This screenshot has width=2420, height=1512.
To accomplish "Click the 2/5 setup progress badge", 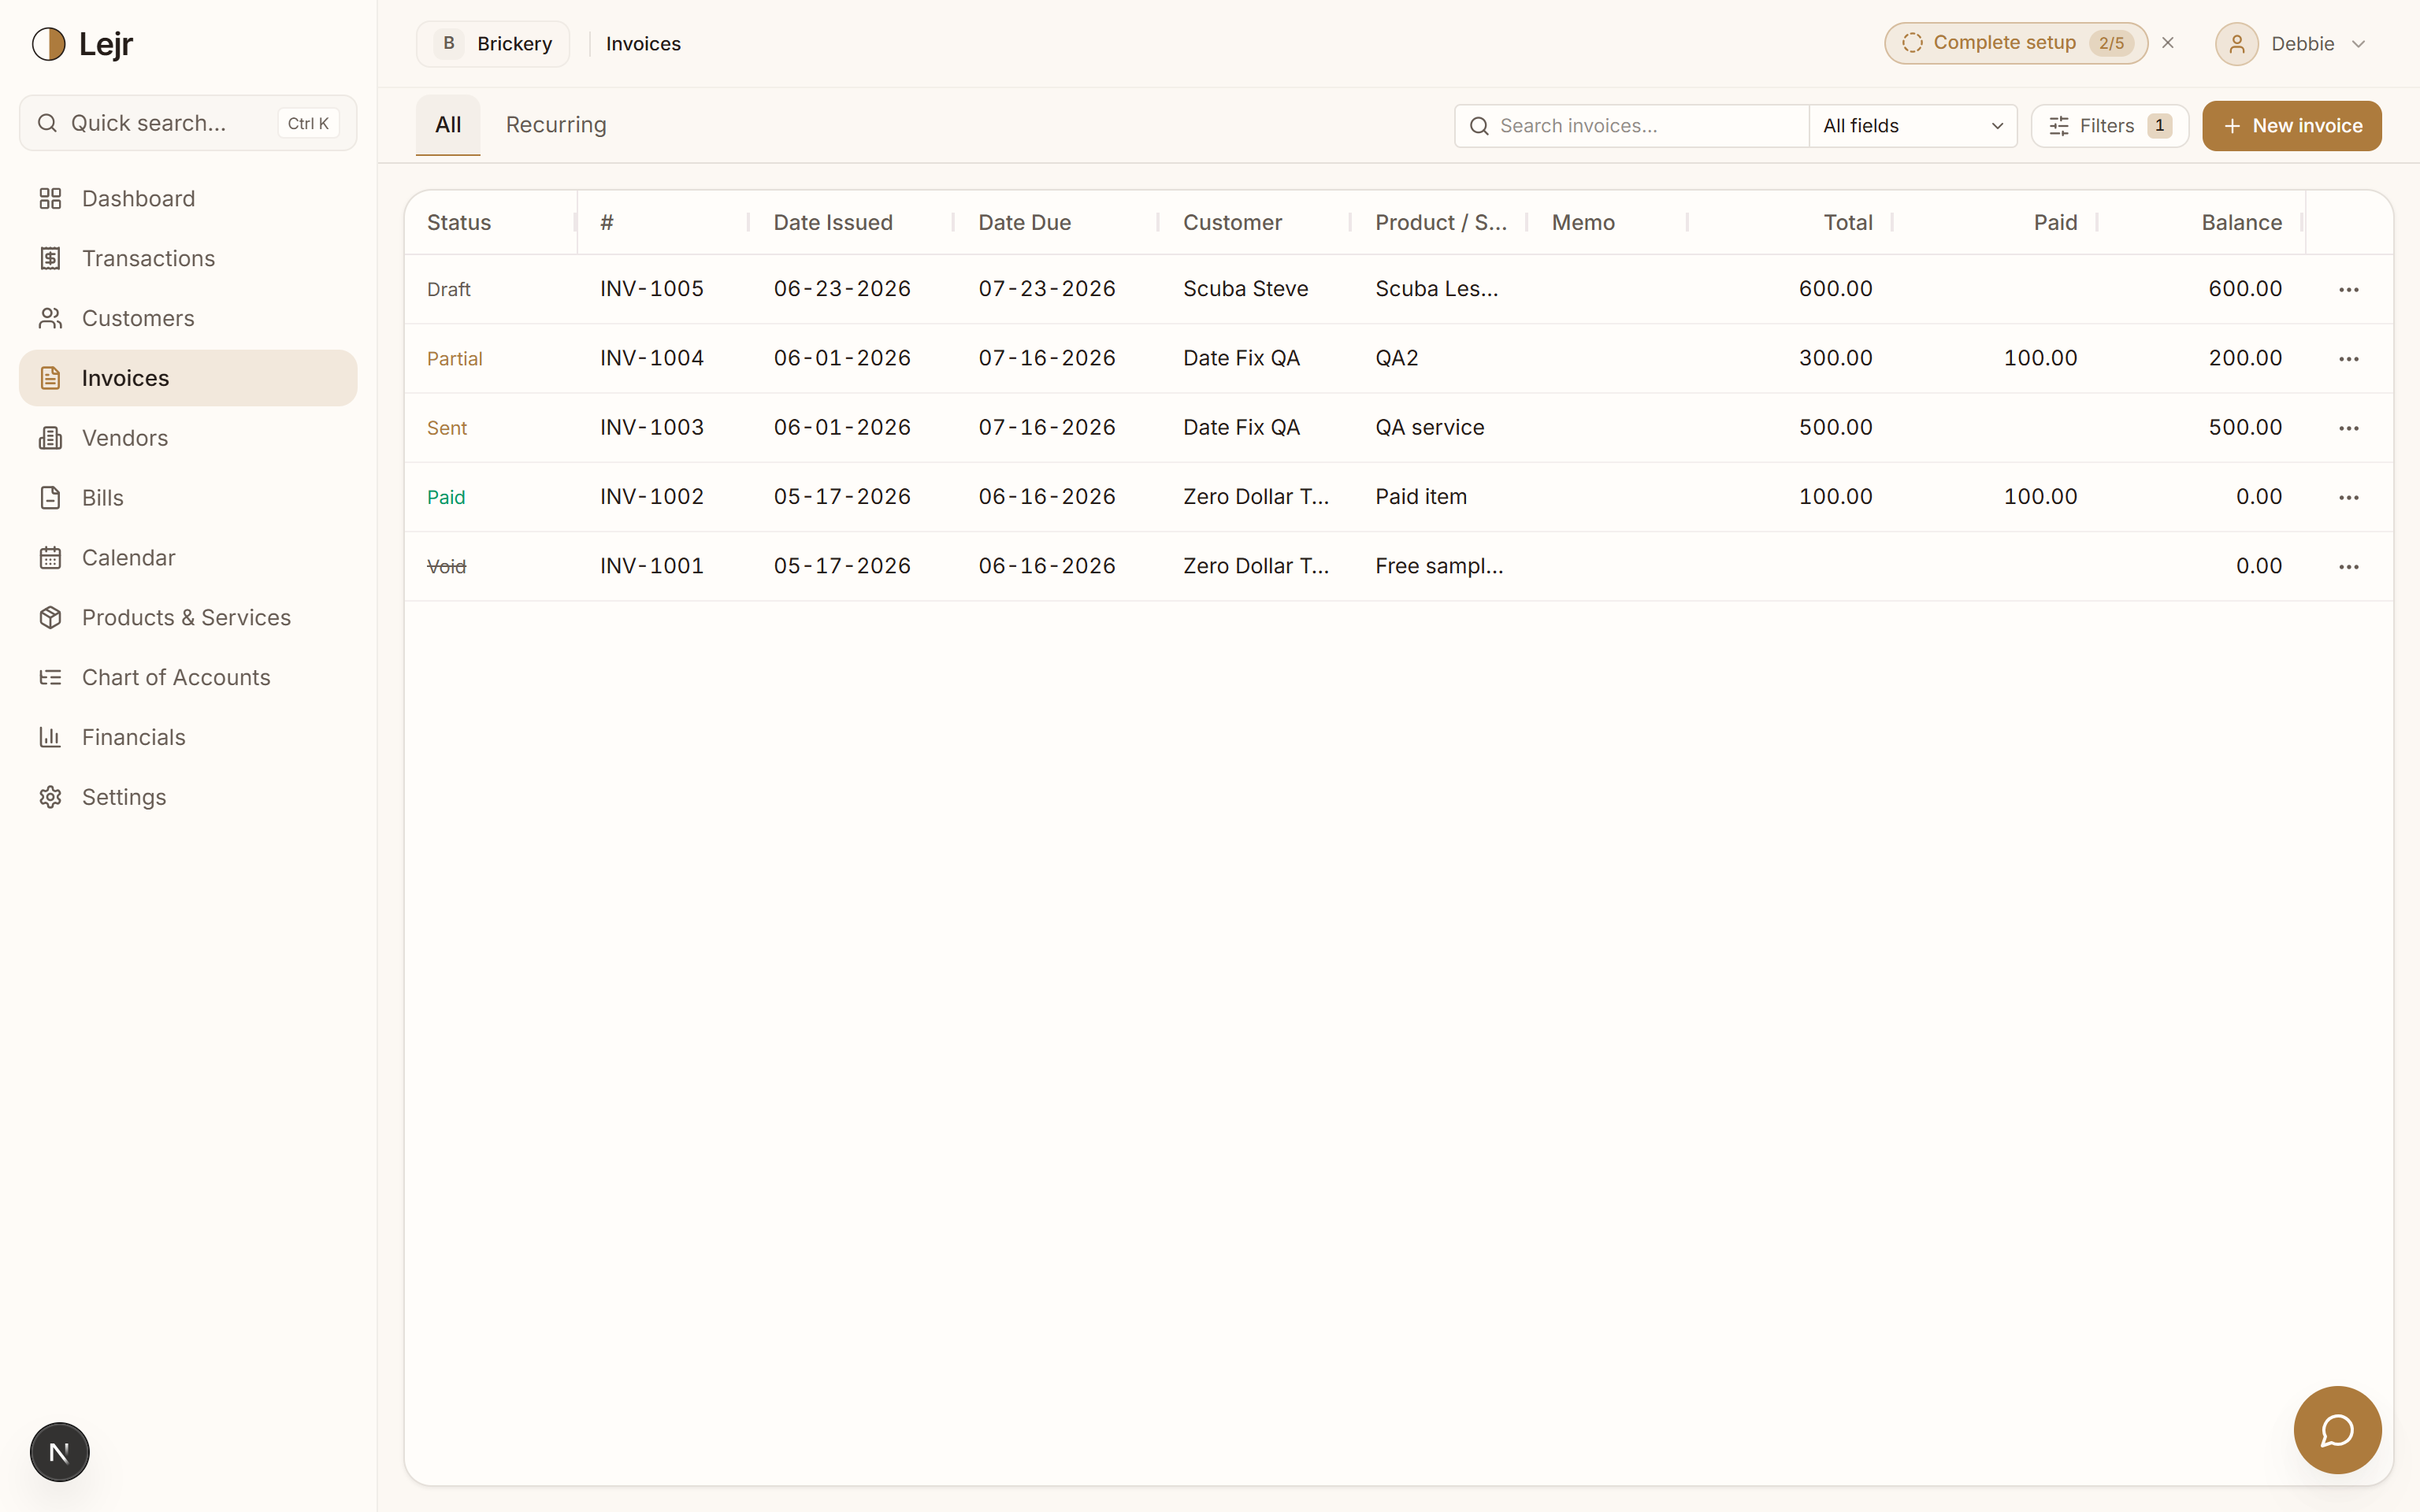I will [x=2111, y=43].
